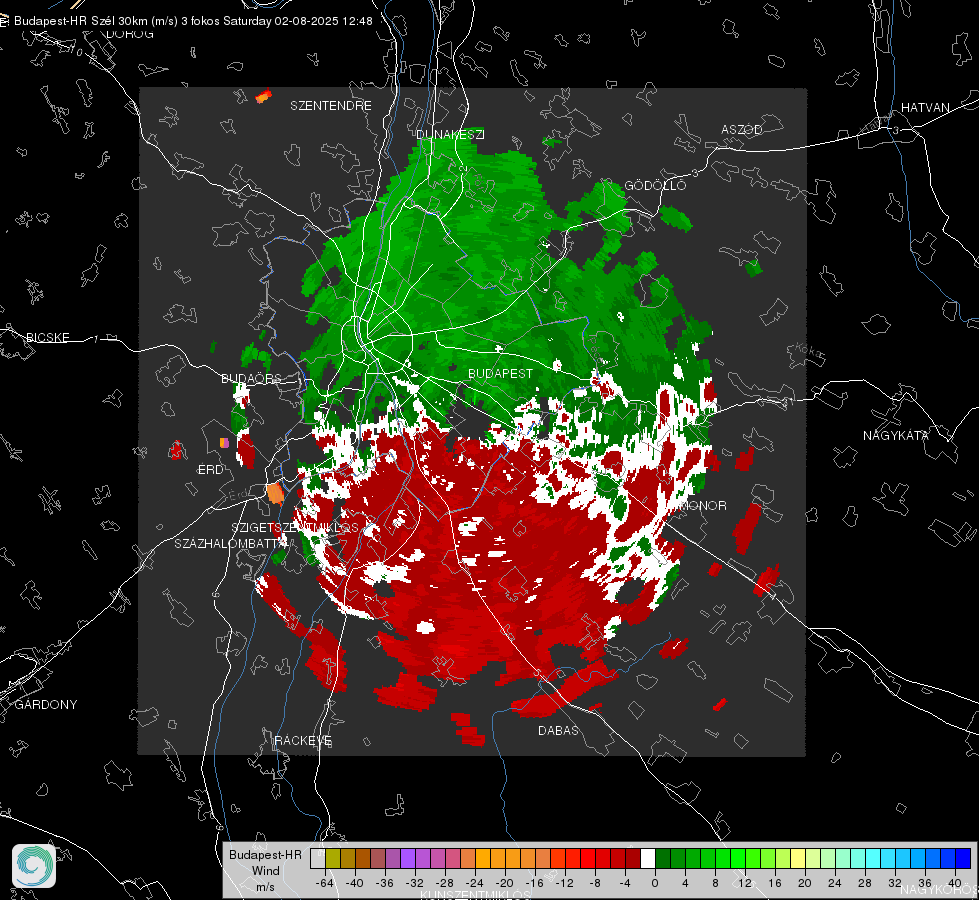This screenshot has height=900, width=979.
Task: Click the pale yellow swatch above 20
Action: 799,859
